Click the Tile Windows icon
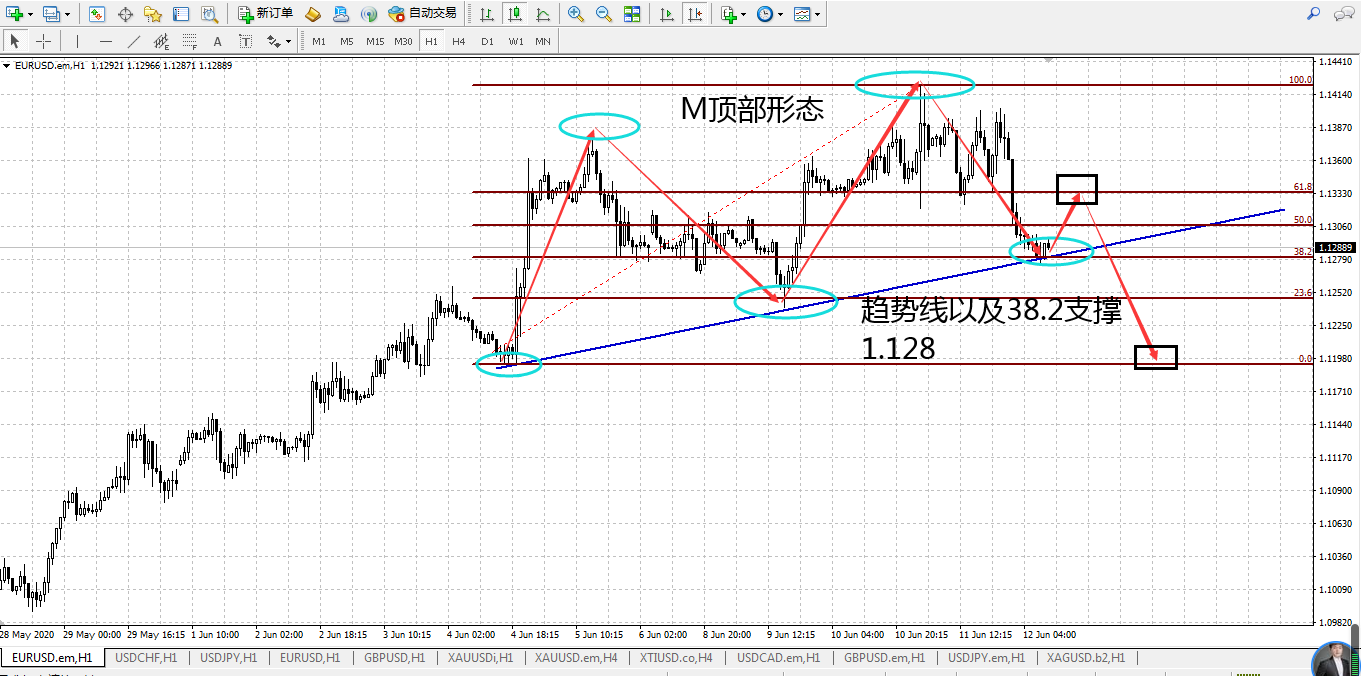The width and height of the screenshot is (1361, 676). click(632, 14)
